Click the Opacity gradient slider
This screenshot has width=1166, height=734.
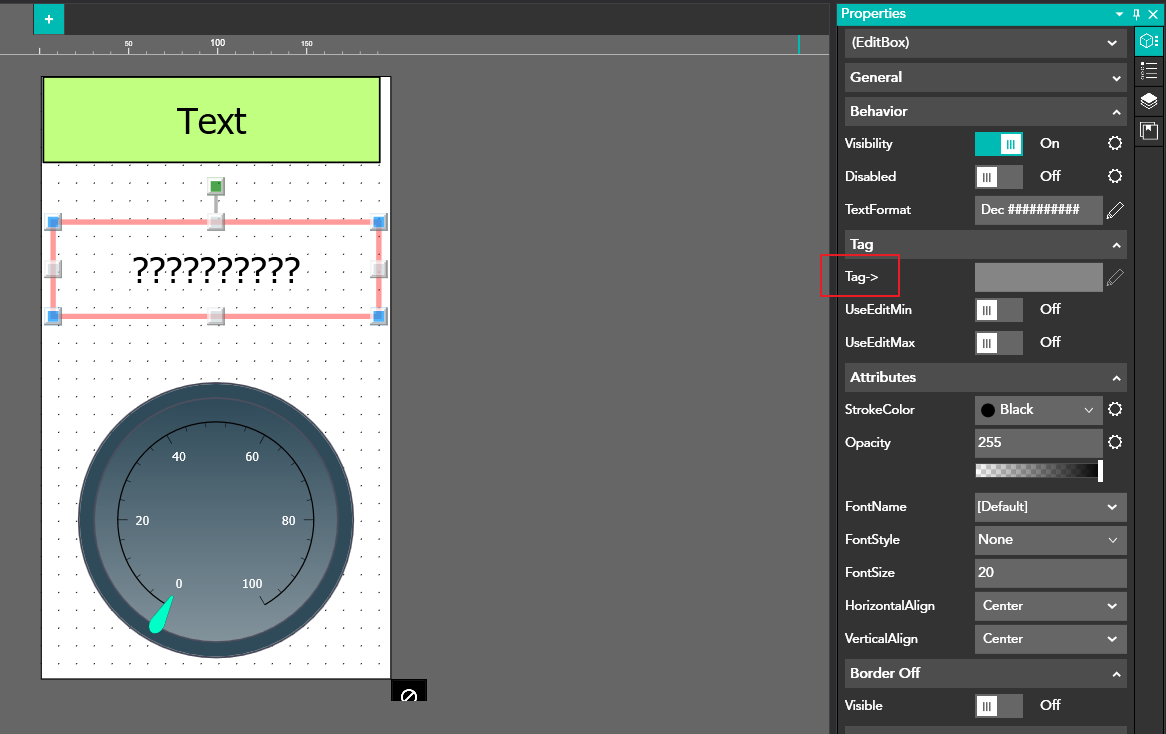coord(1038,471)
